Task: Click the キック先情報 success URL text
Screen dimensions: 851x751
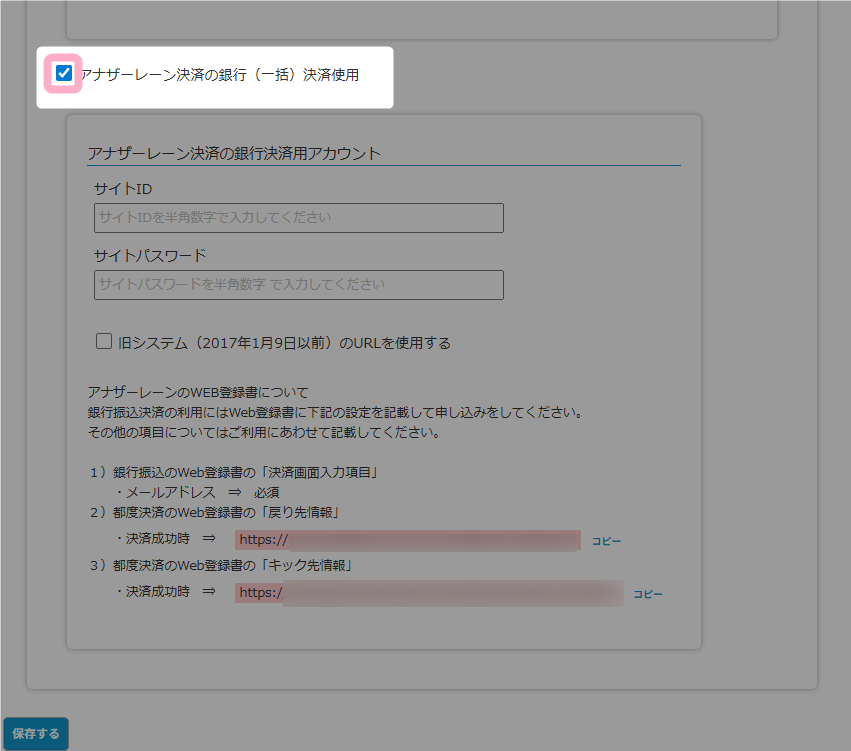Action: [x=428, y=593]
